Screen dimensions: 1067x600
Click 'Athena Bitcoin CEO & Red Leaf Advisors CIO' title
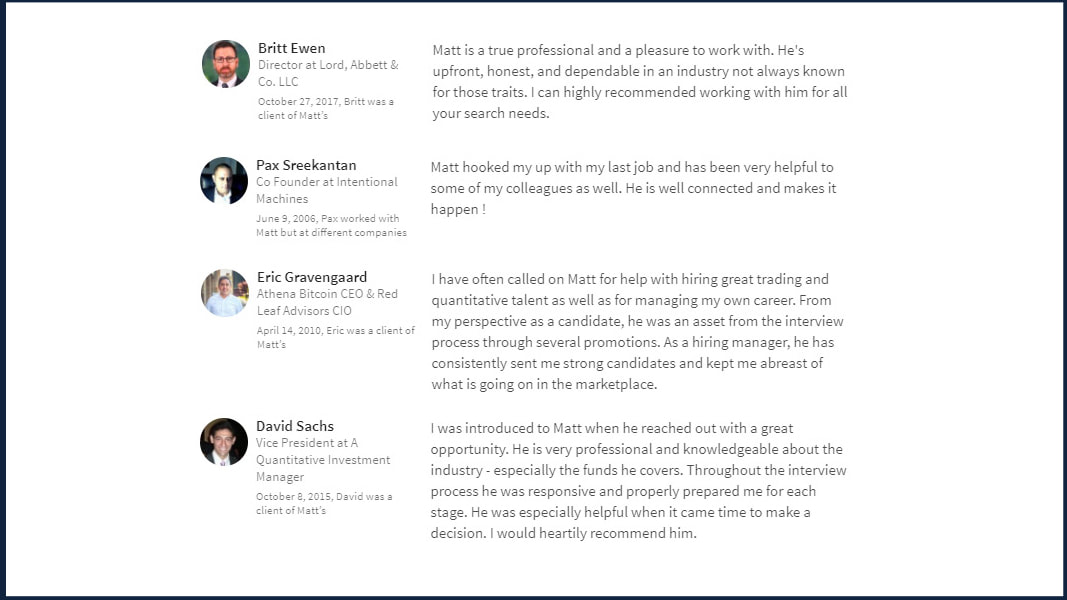327,302
